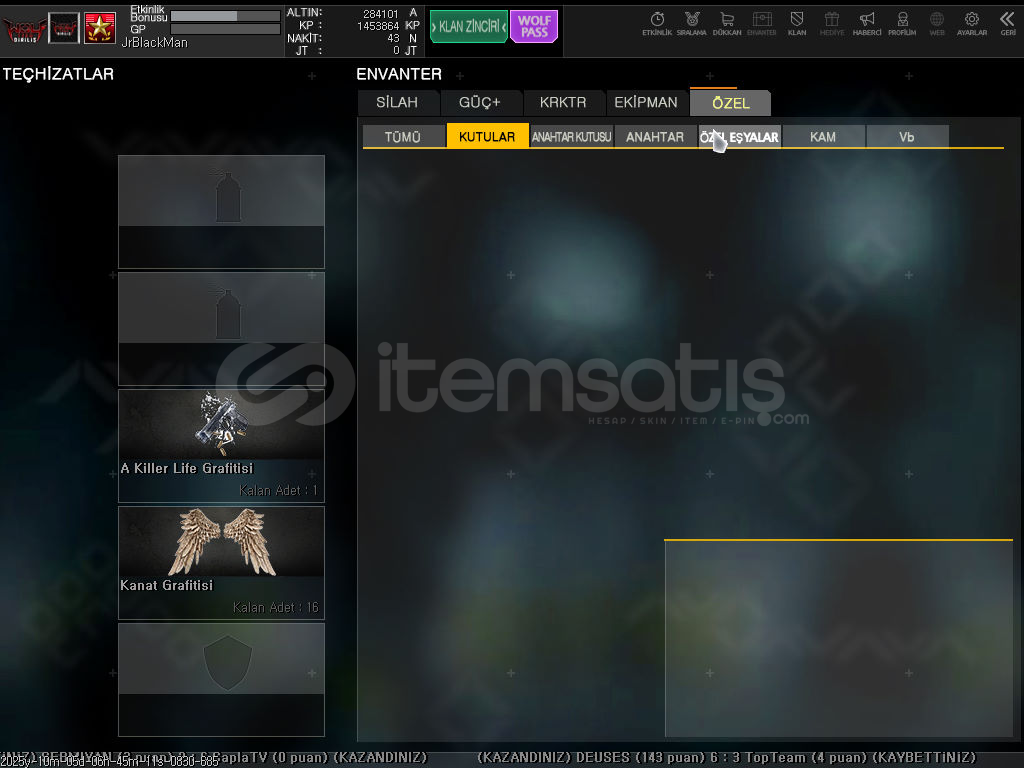Open the KRKTR inventory tab
The height and width of the screenshot is (768, 1024).
(563, 103)
